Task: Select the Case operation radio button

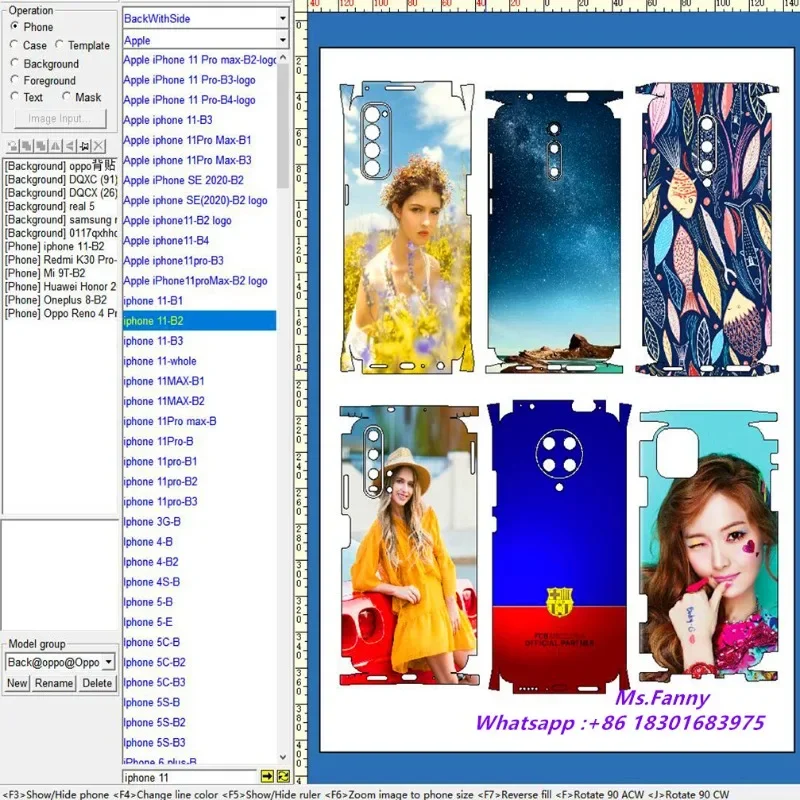Action: [x=14, y=44]
